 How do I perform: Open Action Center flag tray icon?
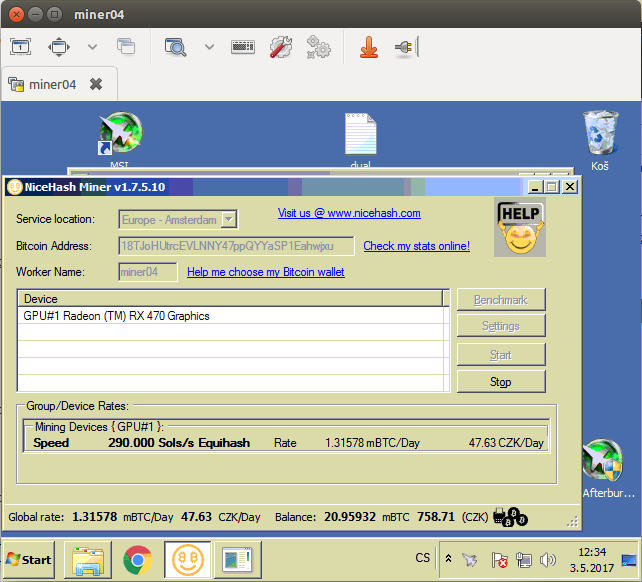[x=499, y=560]
